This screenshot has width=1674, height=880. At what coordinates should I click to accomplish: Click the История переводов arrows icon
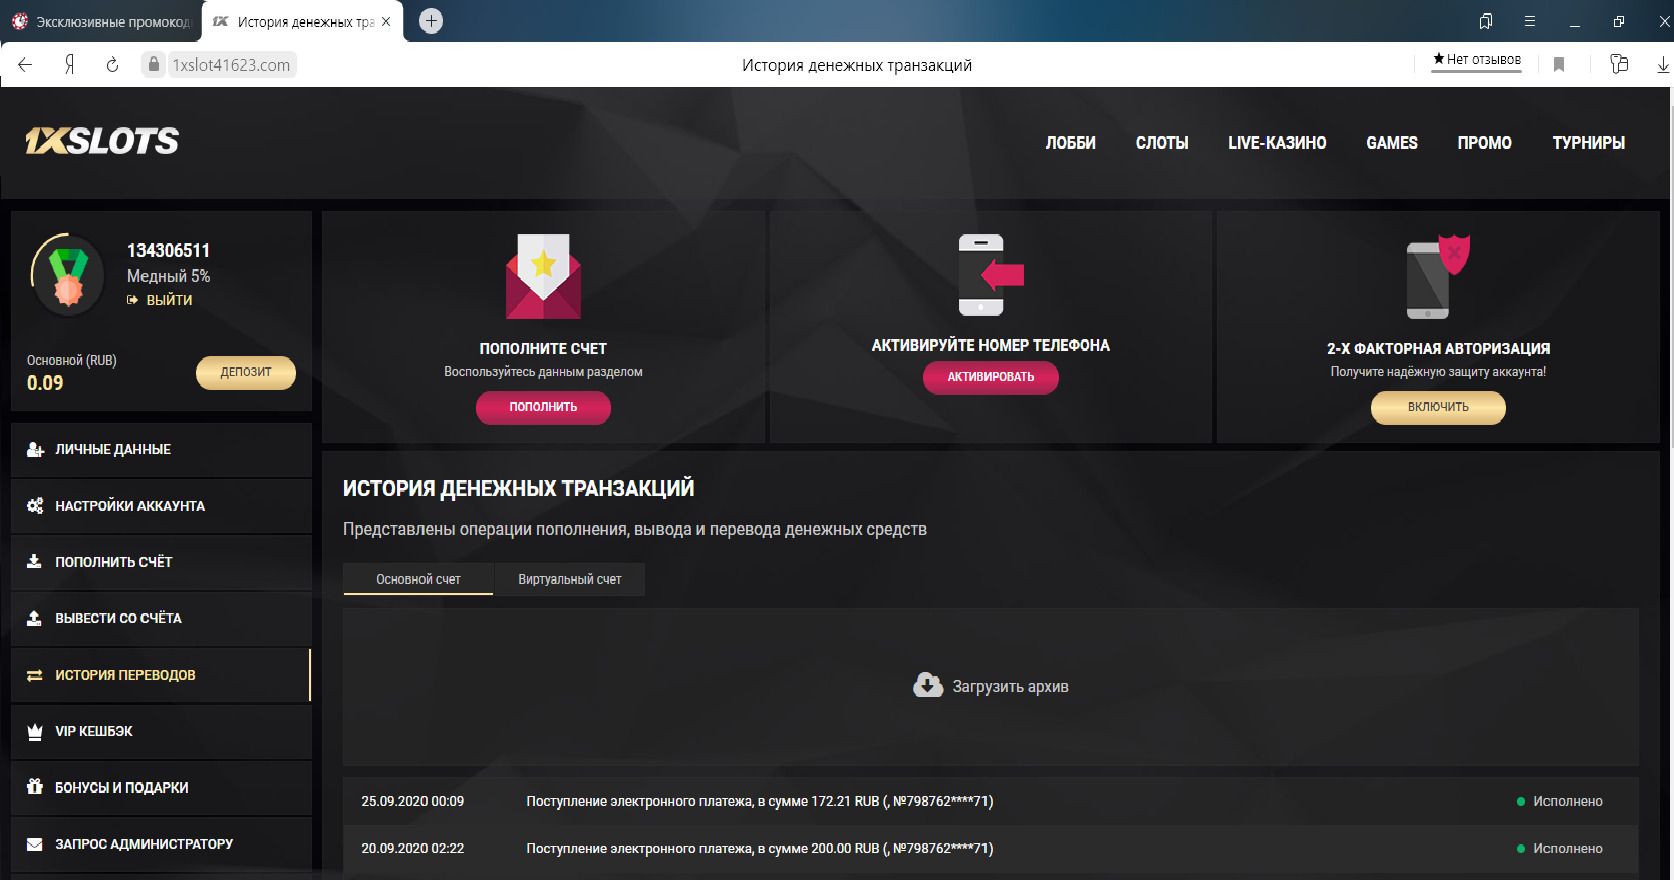[x=35, y=675]
